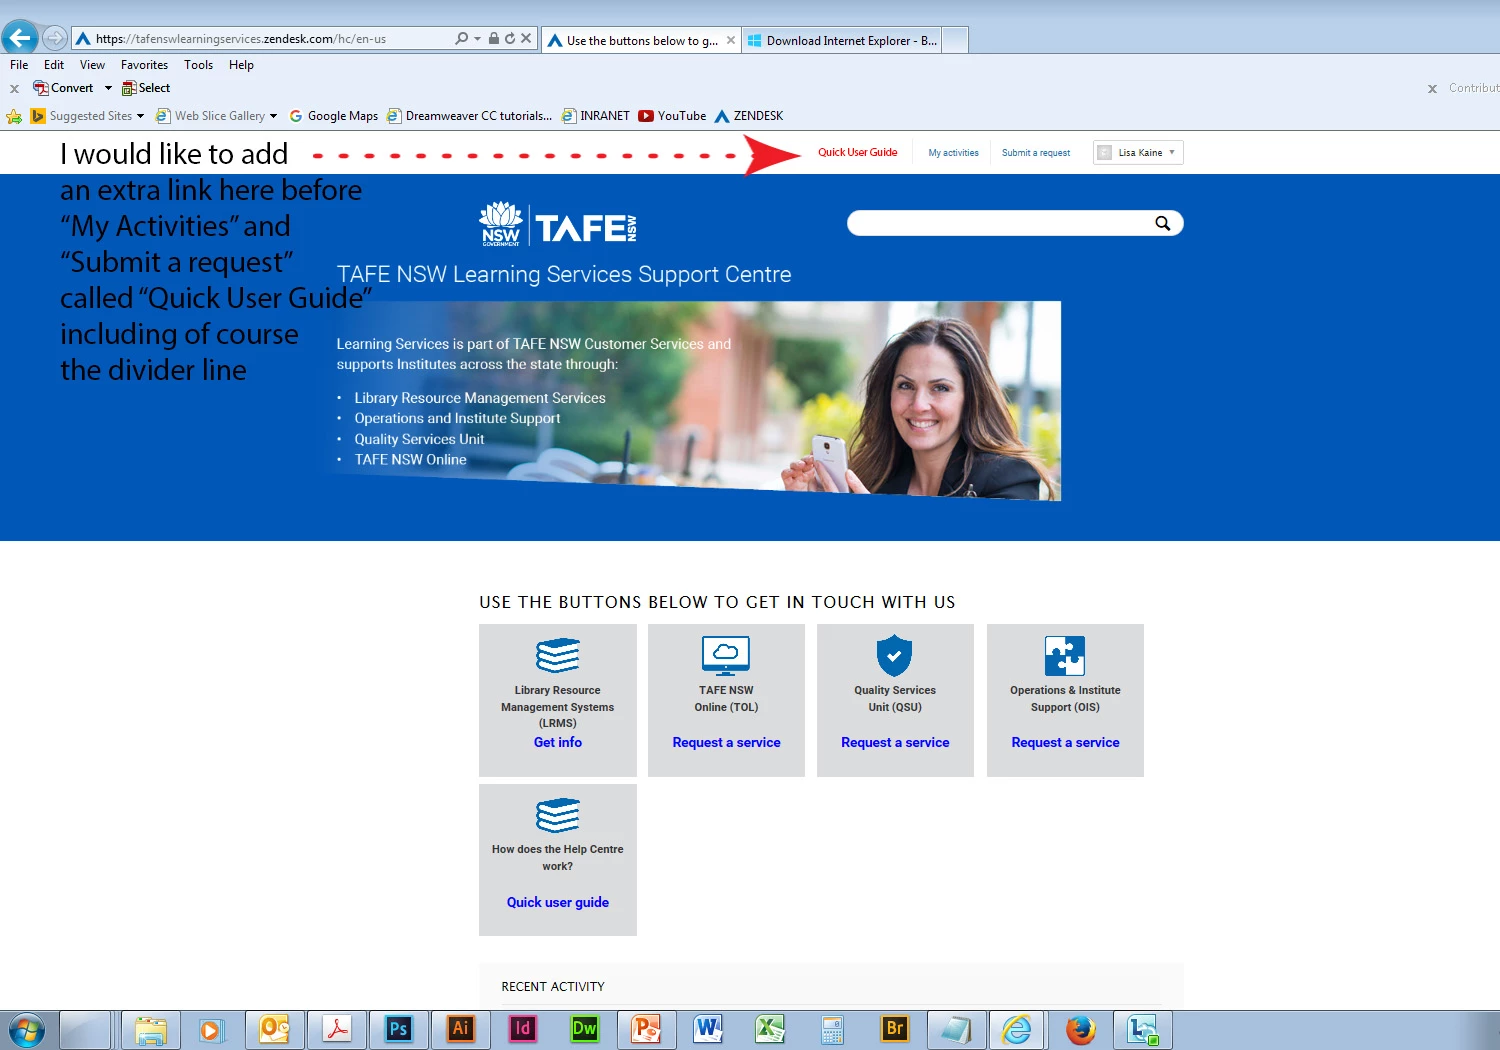1500x1050 pixels.
Task: Open Firefox from the taskbar
Action: coord(1081,1030)
